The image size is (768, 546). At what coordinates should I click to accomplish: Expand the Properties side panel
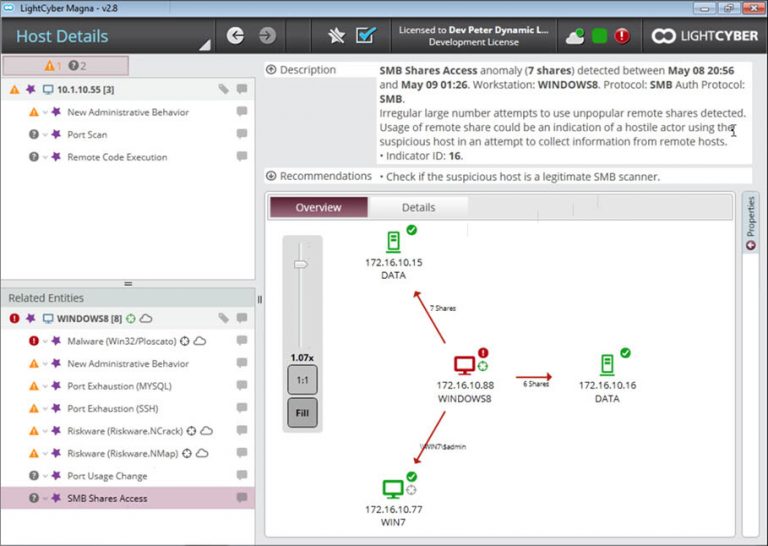click(x=750, y=223)
